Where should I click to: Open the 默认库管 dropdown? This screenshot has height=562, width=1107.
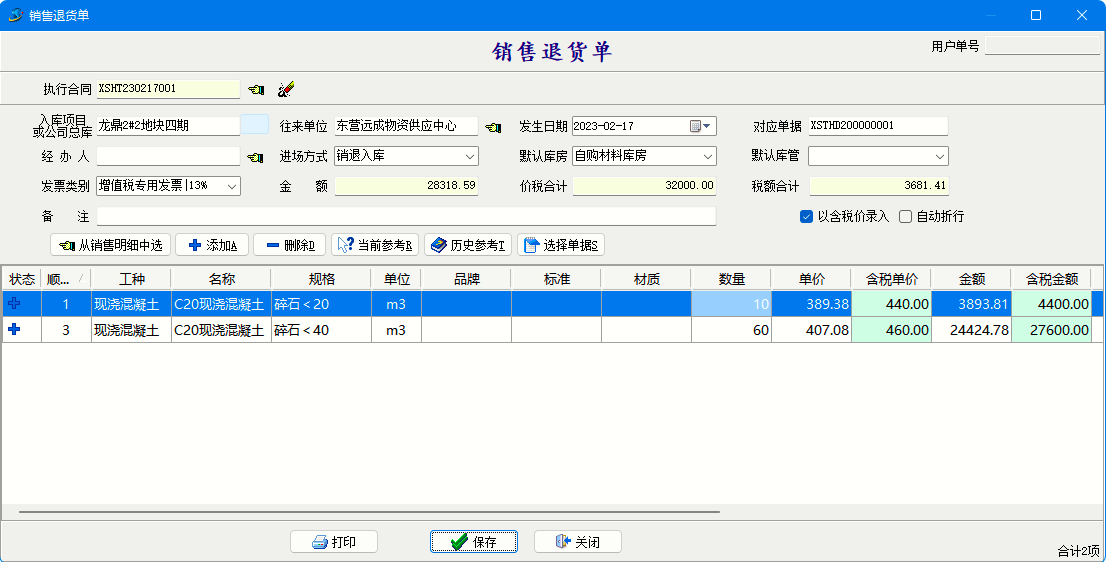[940, 156]
